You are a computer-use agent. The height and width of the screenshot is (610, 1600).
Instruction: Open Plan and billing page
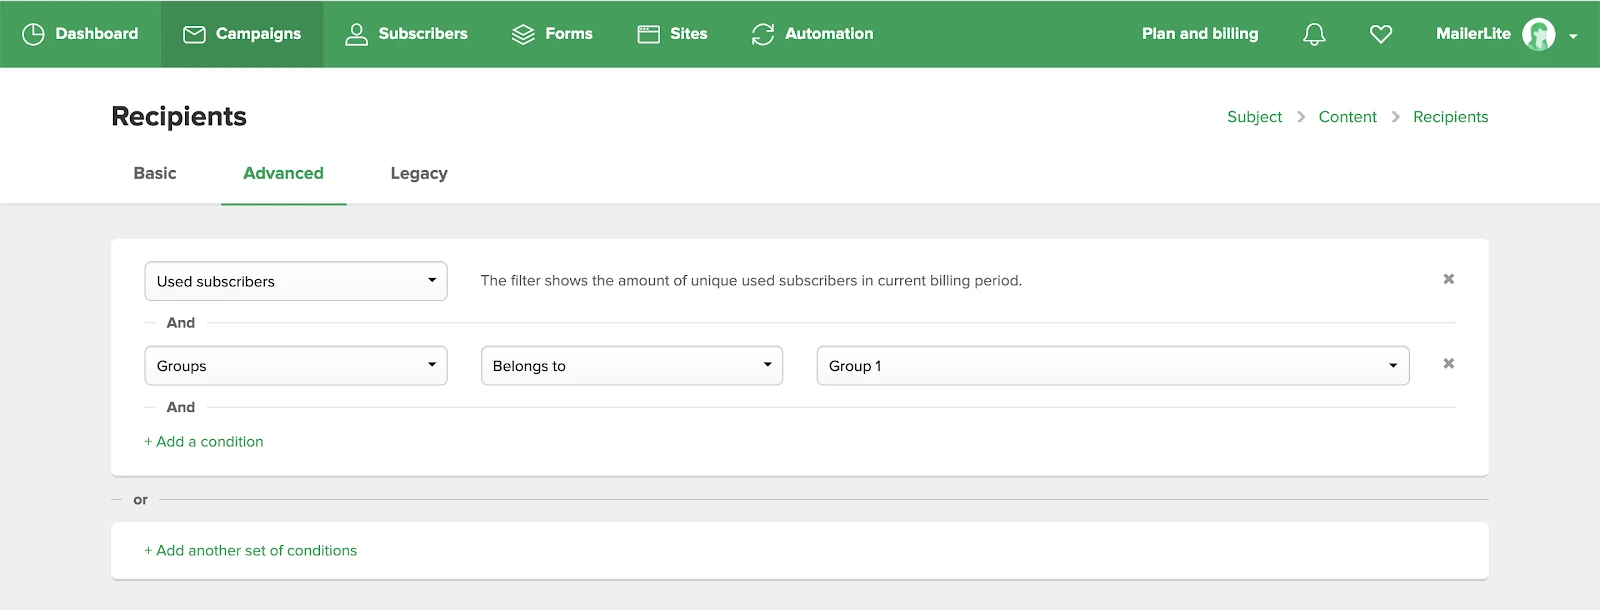(1199, 34)
